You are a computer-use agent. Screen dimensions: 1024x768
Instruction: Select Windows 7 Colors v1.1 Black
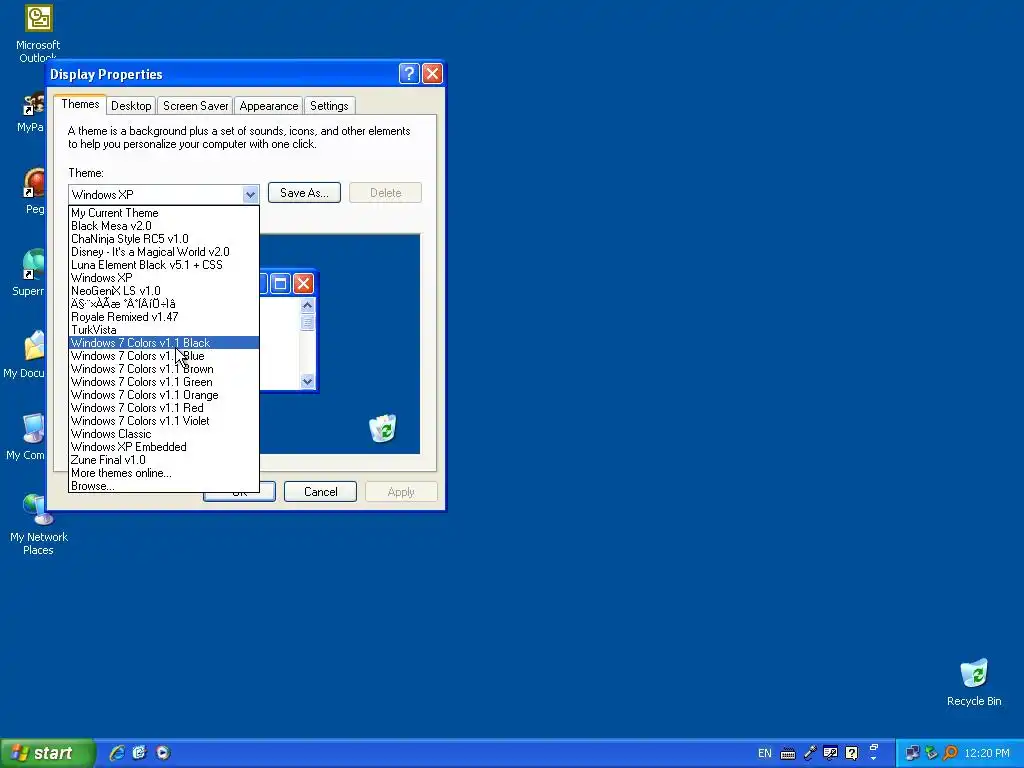click(164, 343)
